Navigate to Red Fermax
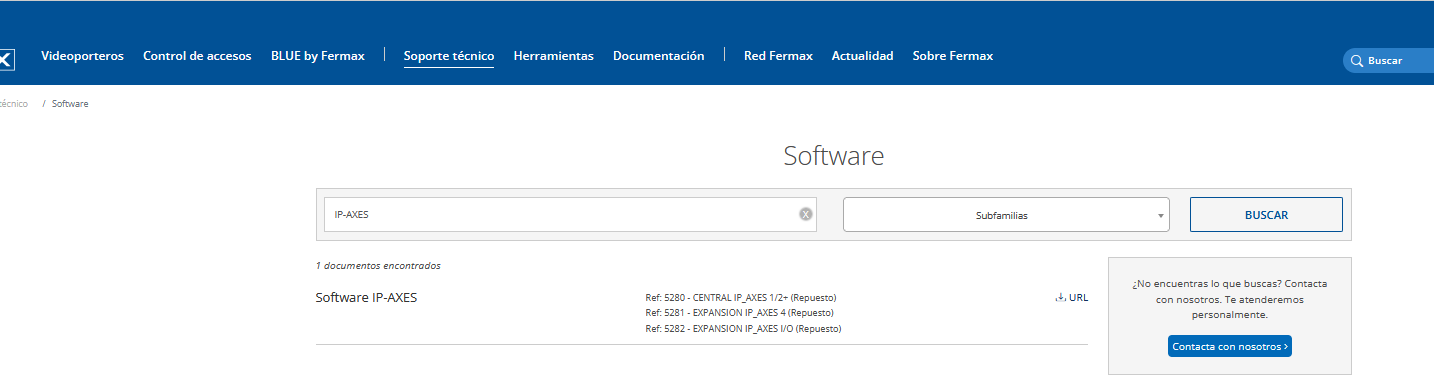1434x385 pixels. (778, 56)
